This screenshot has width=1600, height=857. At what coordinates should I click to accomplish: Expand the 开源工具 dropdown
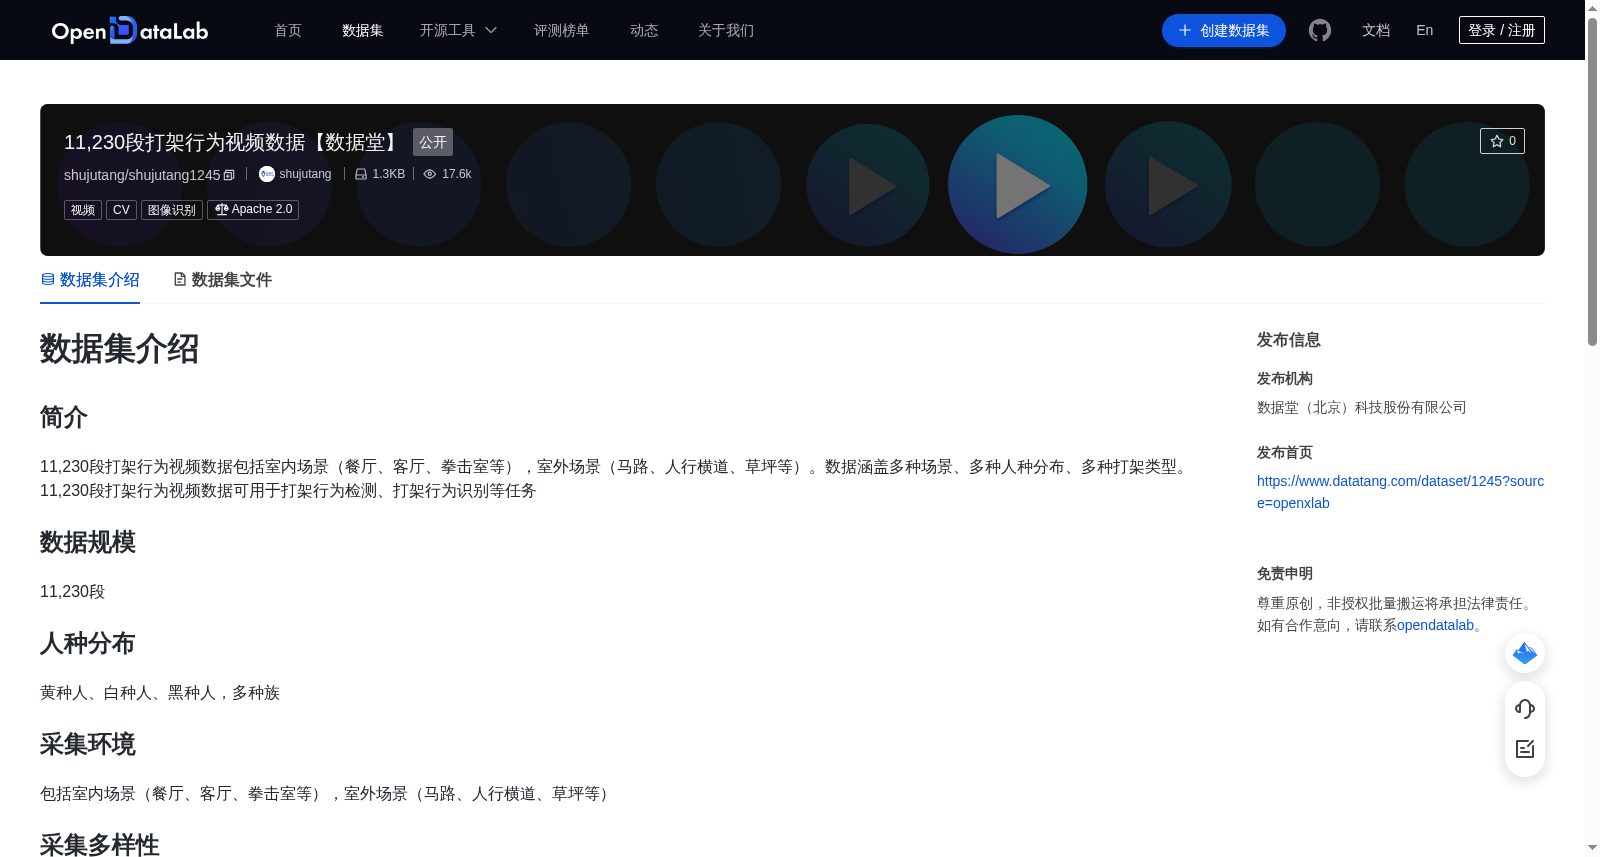pyautogui.click(x=458, y=30)
